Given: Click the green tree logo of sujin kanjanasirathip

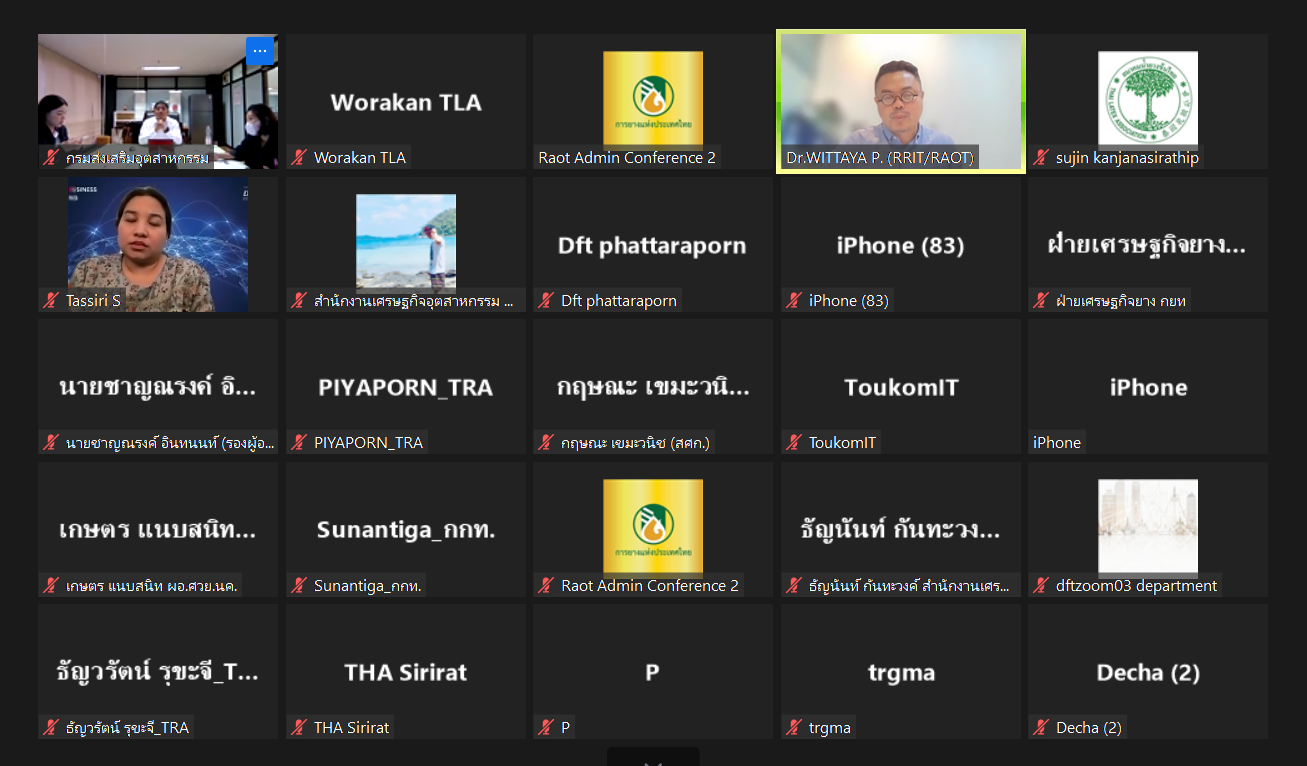Looking at the screenshot, I should tap(1148, 99).
